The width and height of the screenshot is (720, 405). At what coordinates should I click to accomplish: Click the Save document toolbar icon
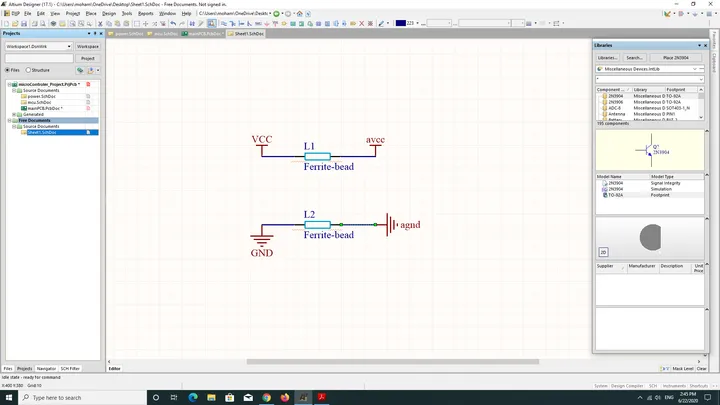click(24, 23)
